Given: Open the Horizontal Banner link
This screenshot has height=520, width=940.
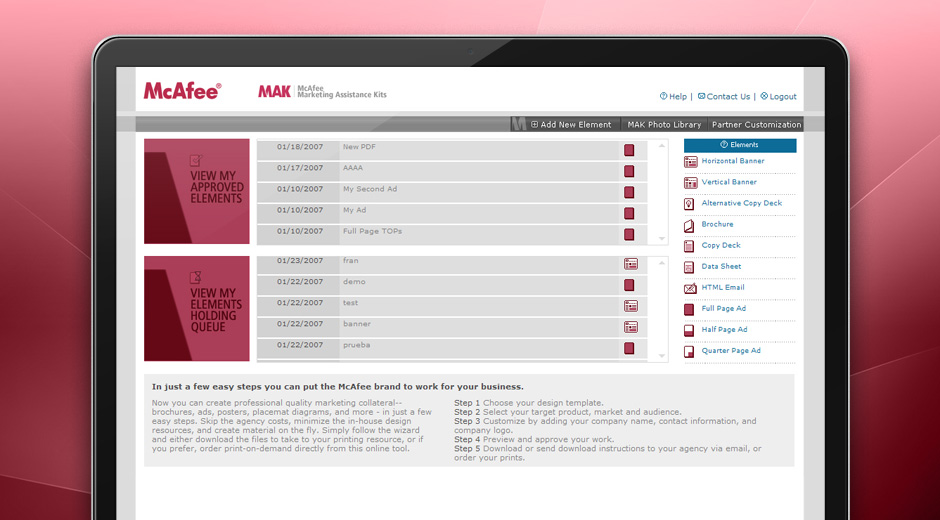Looking at the screenshot, I should pyautogui.click(x=733, y=161).
